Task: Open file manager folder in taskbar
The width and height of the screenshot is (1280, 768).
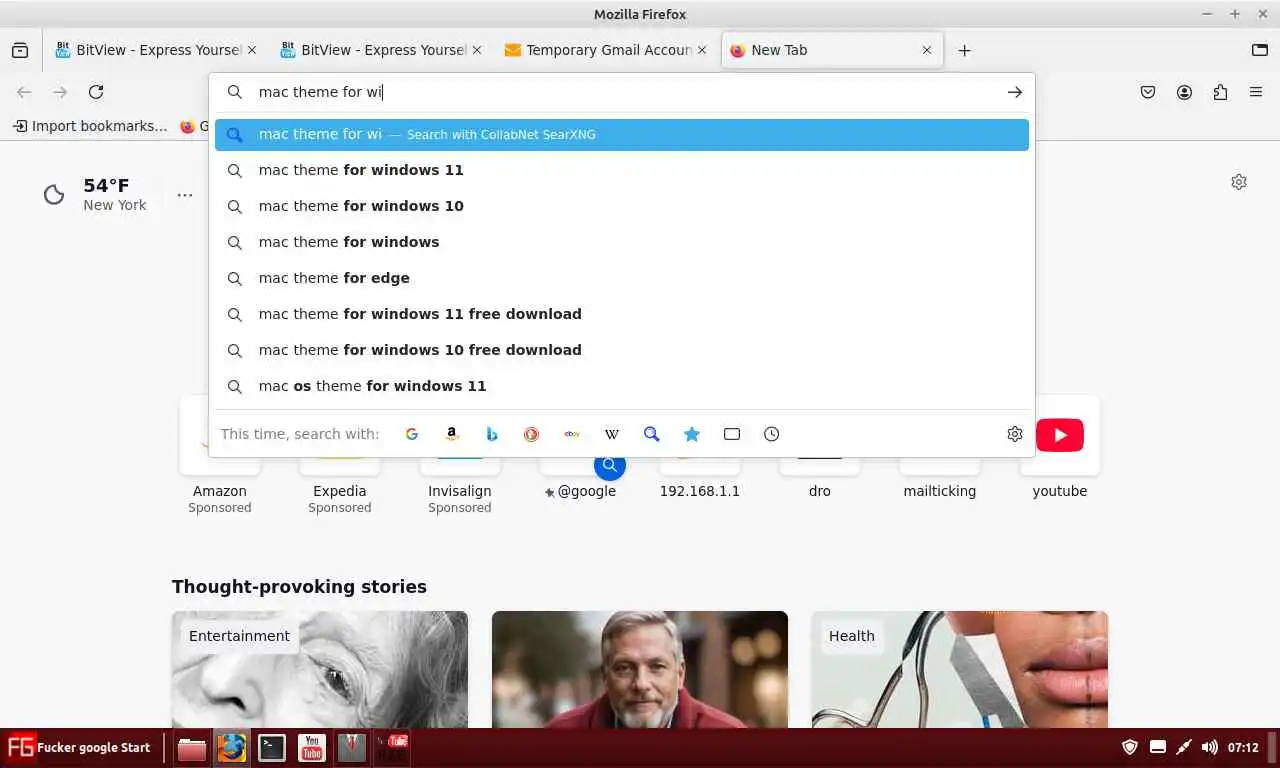Action: pos(192,747)
